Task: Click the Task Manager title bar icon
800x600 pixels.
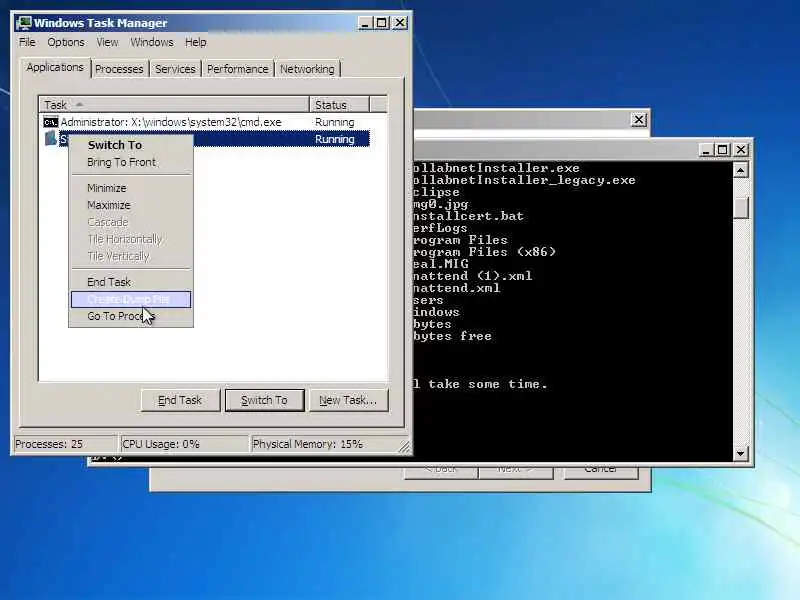Action: pyautogui.click(x=24, y=23)
